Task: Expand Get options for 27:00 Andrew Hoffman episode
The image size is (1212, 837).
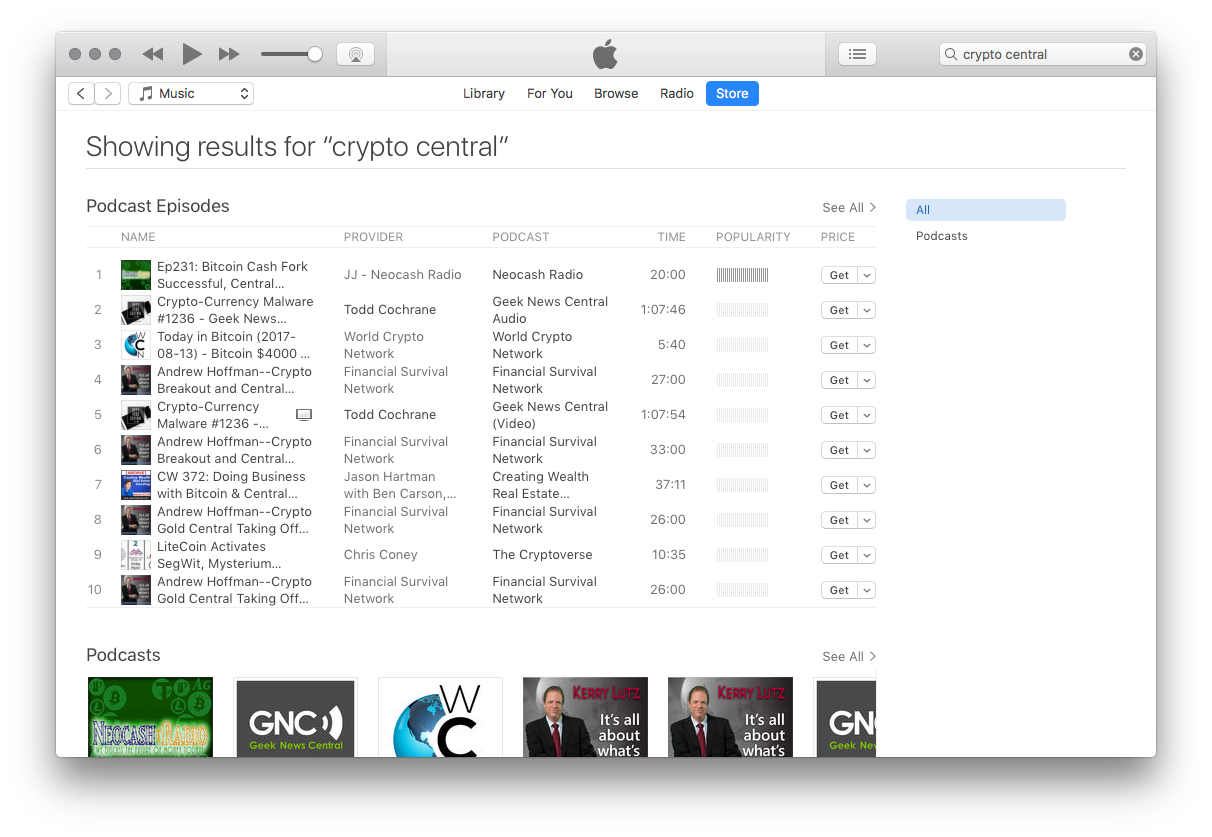Action: pyautogui.click(x=867, y=380)
